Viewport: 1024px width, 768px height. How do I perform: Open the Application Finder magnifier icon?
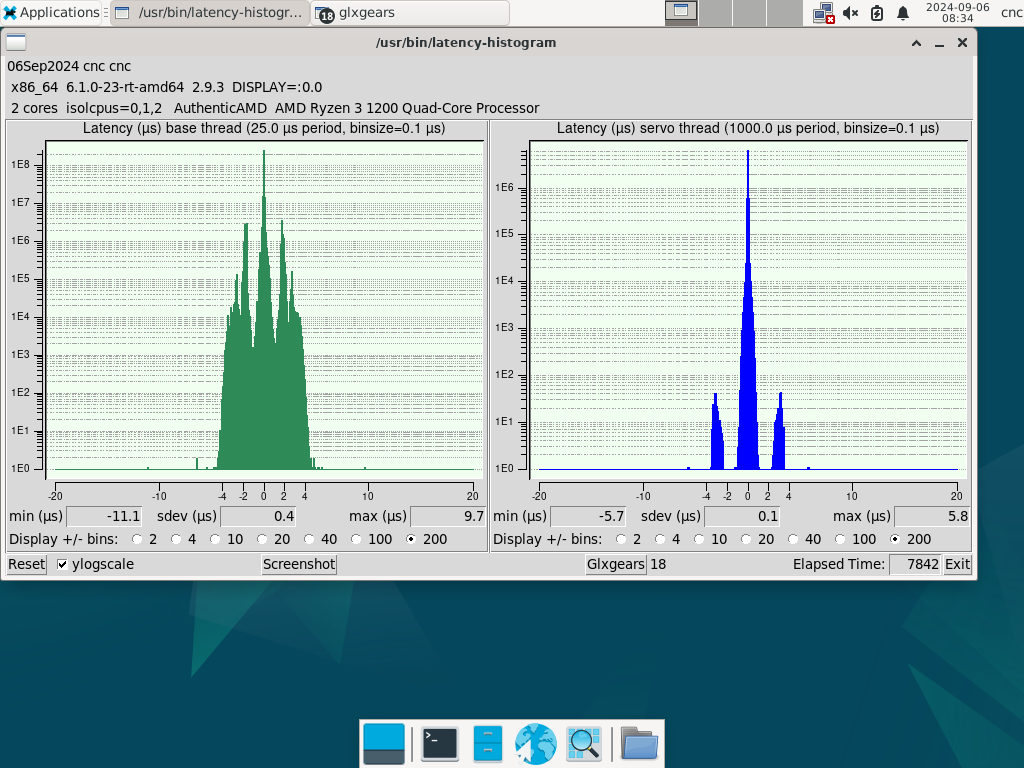click(583, 744)
